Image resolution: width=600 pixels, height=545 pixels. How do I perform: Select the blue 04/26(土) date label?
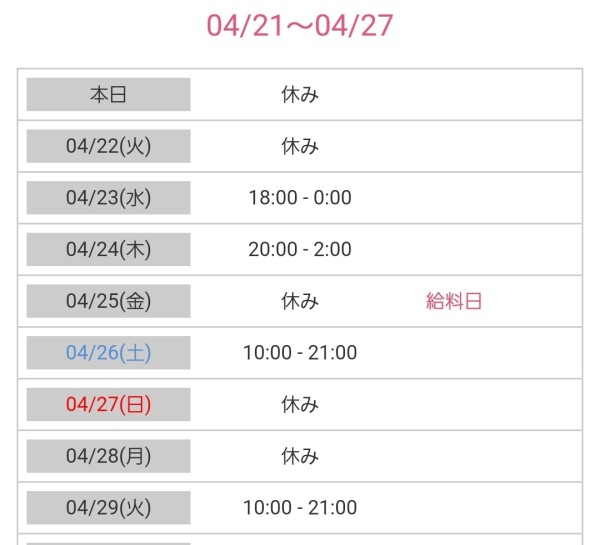(x=108, y=353)
